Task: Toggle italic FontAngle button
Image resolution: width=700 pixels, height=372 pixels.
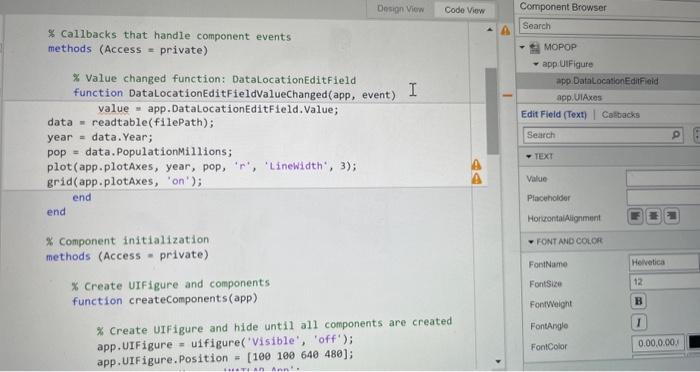Action: point(639,322)
